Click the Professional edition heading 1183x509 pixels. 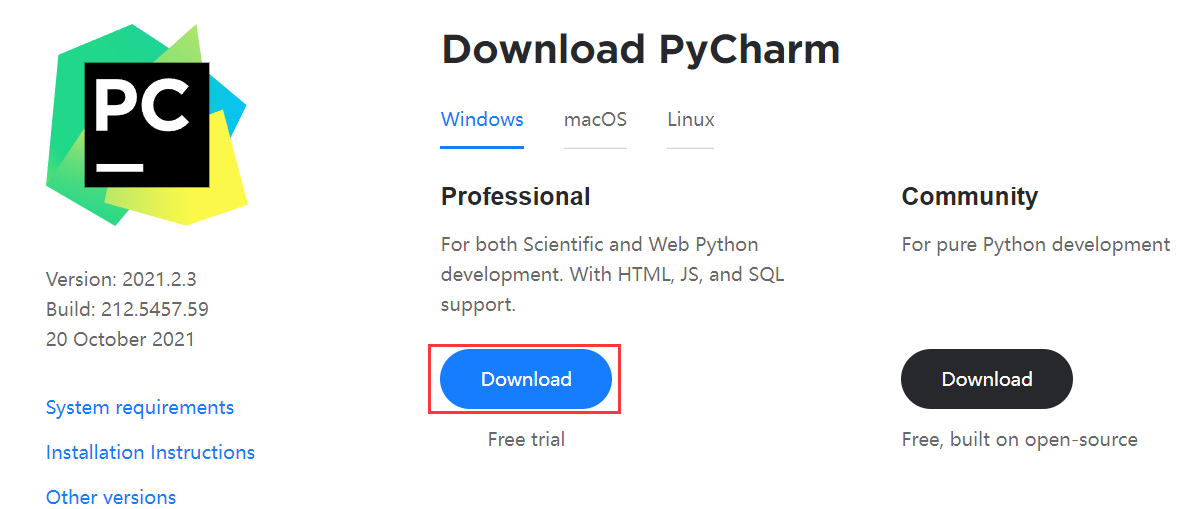click(515, 196)
